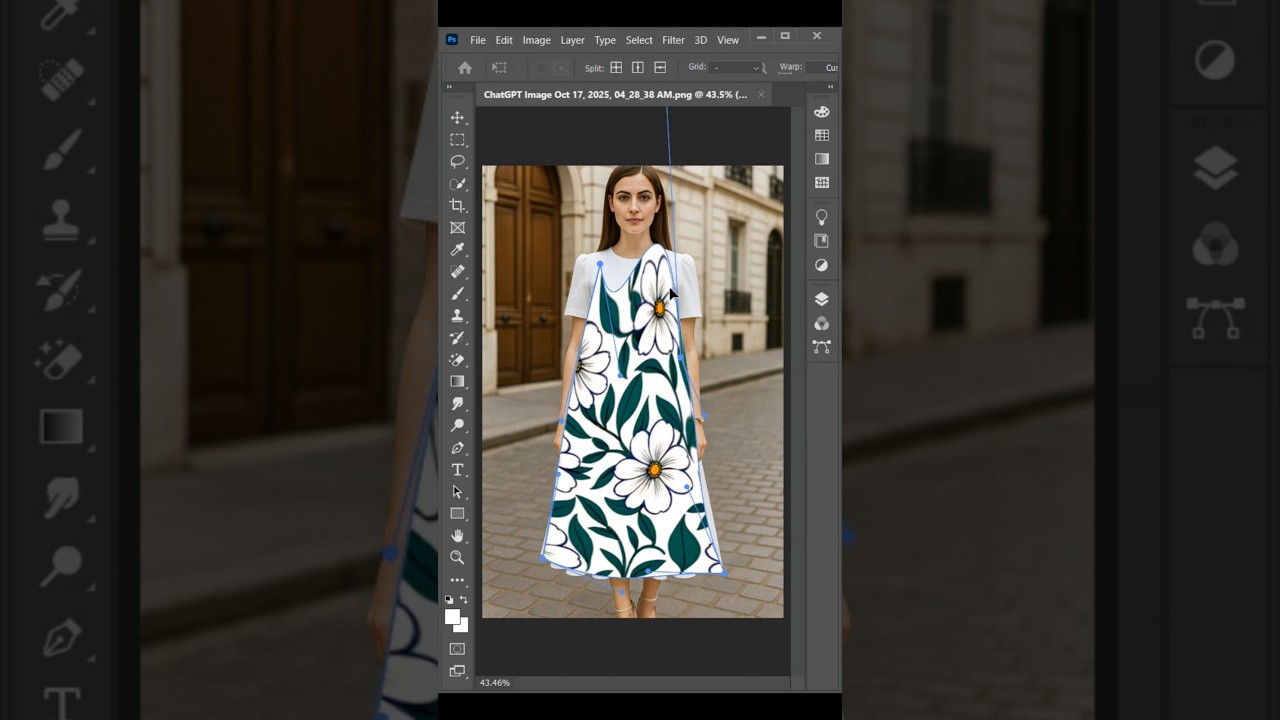Screen dimensions: 1280x720
Task: Click the foreground color swatch
Action: pos(452,617)
